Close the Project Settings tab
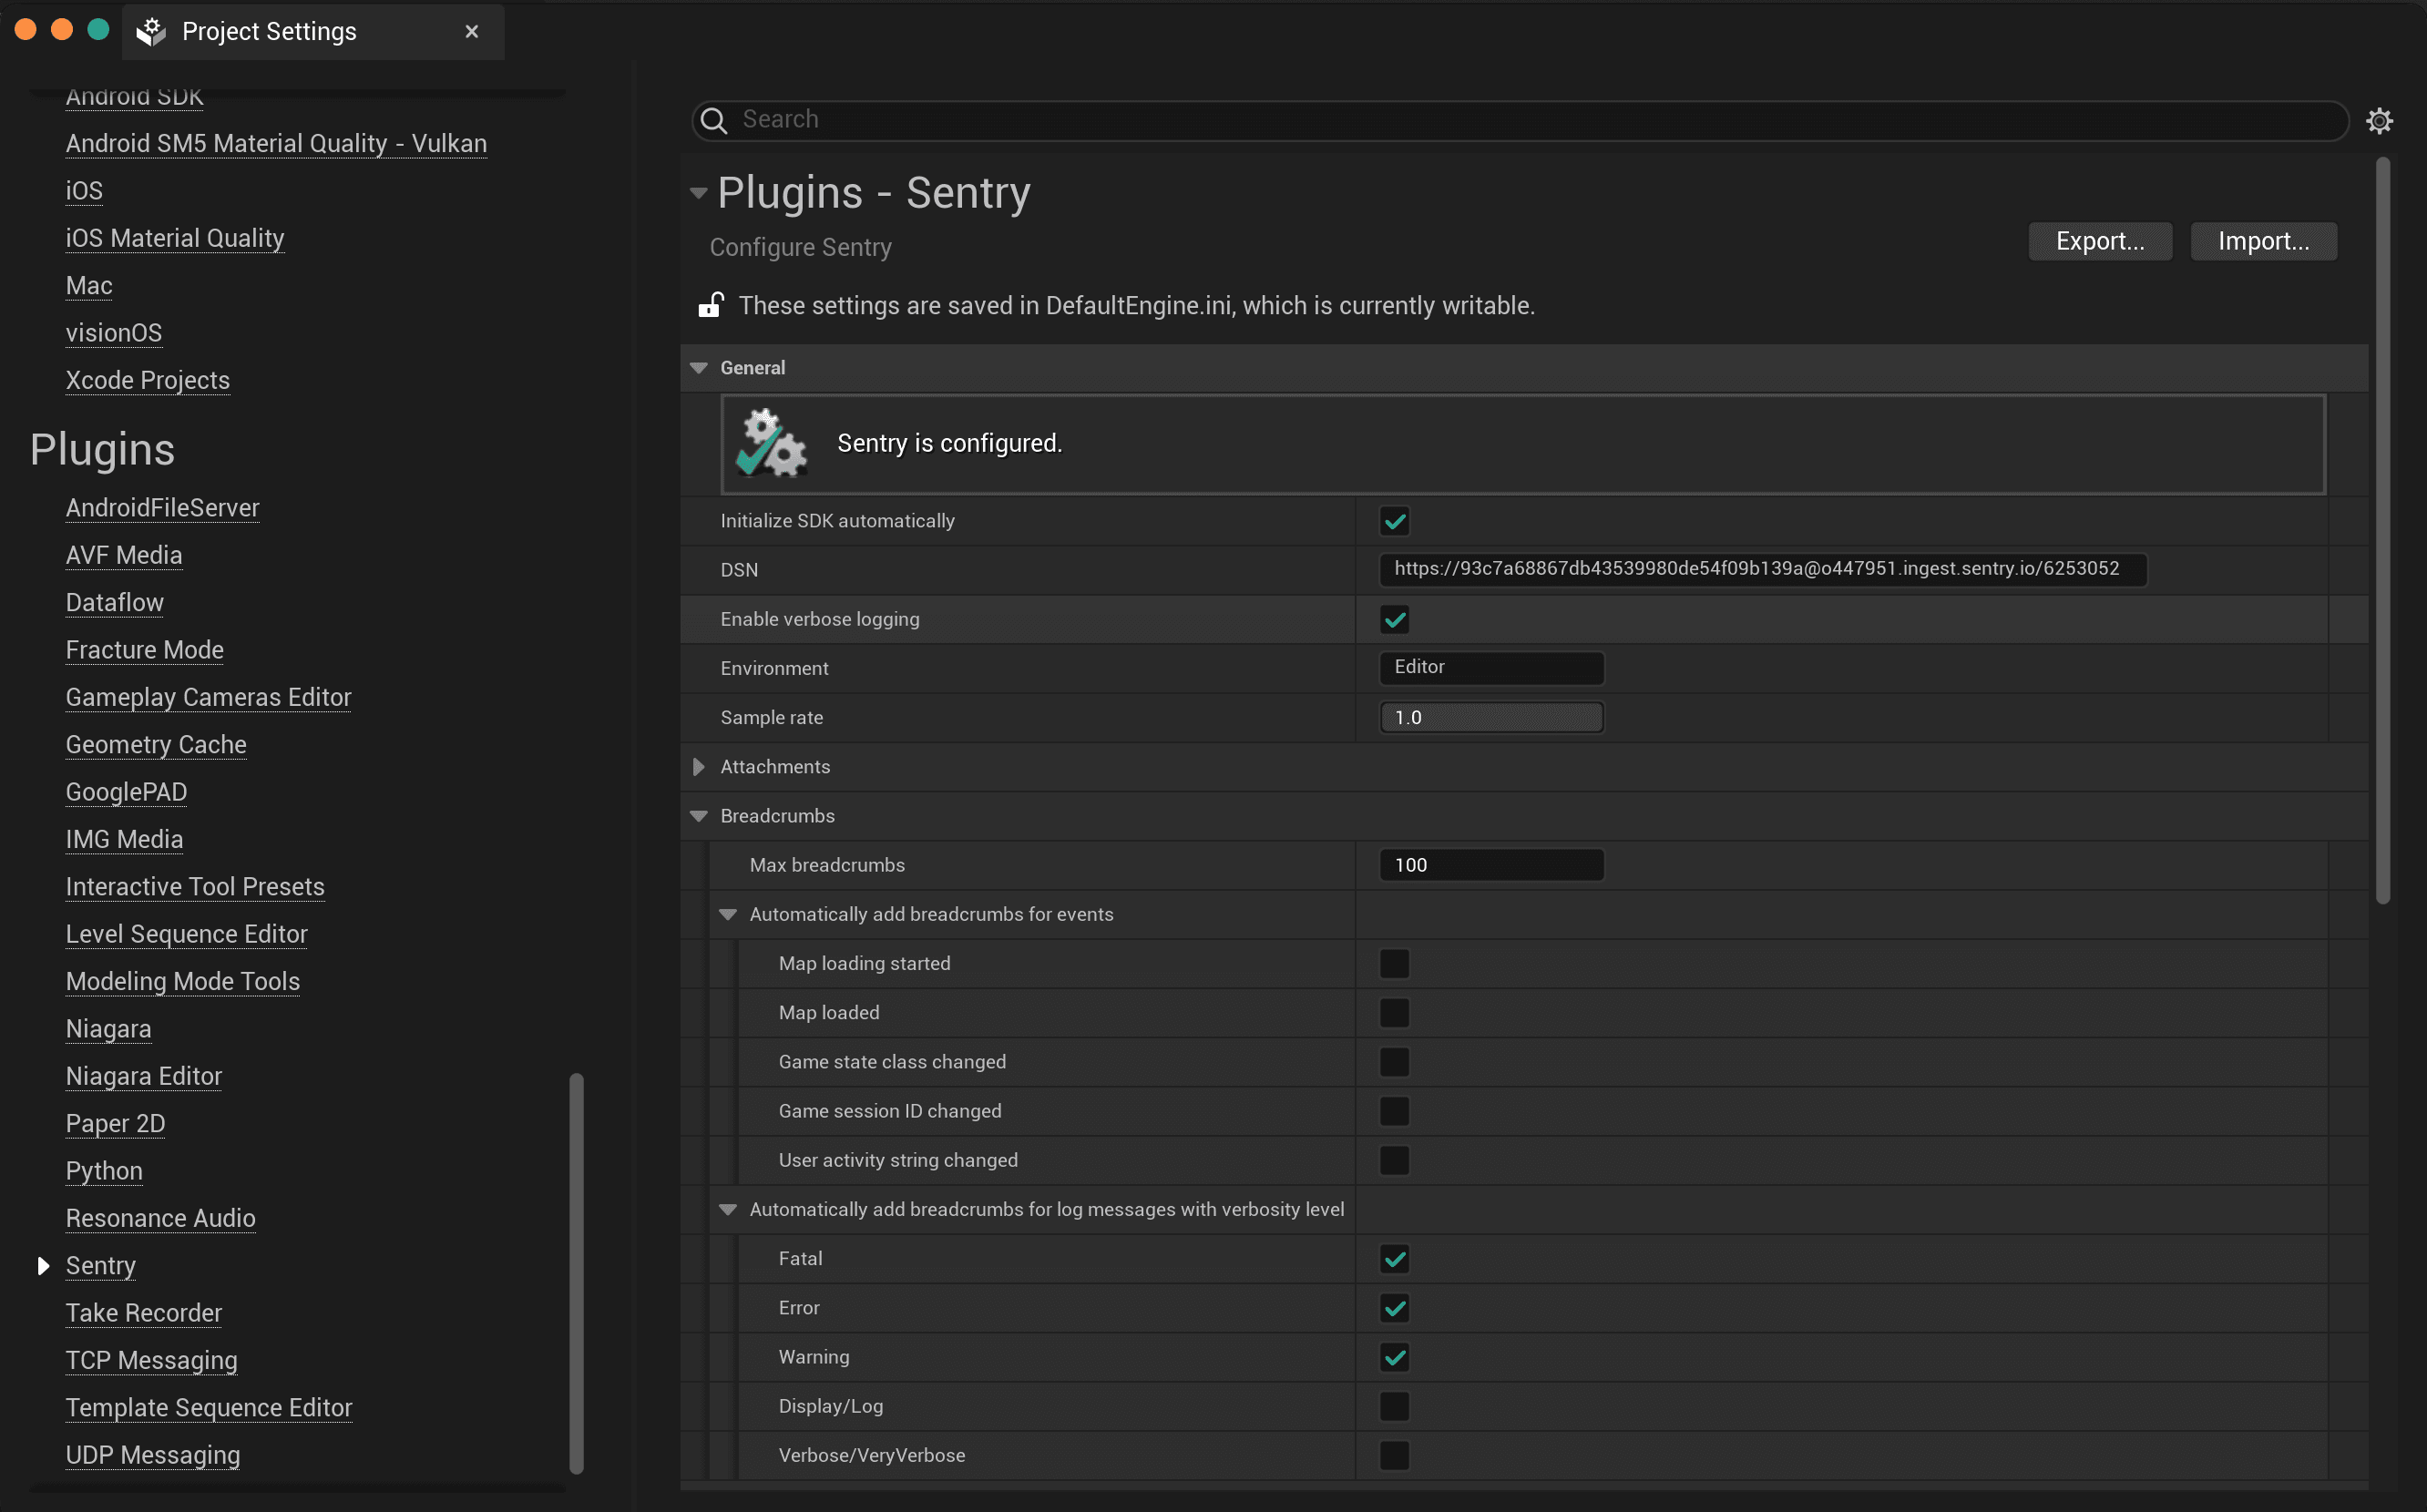The height and width of the screenshot is (1512, 2427). (x=472, y=31)
